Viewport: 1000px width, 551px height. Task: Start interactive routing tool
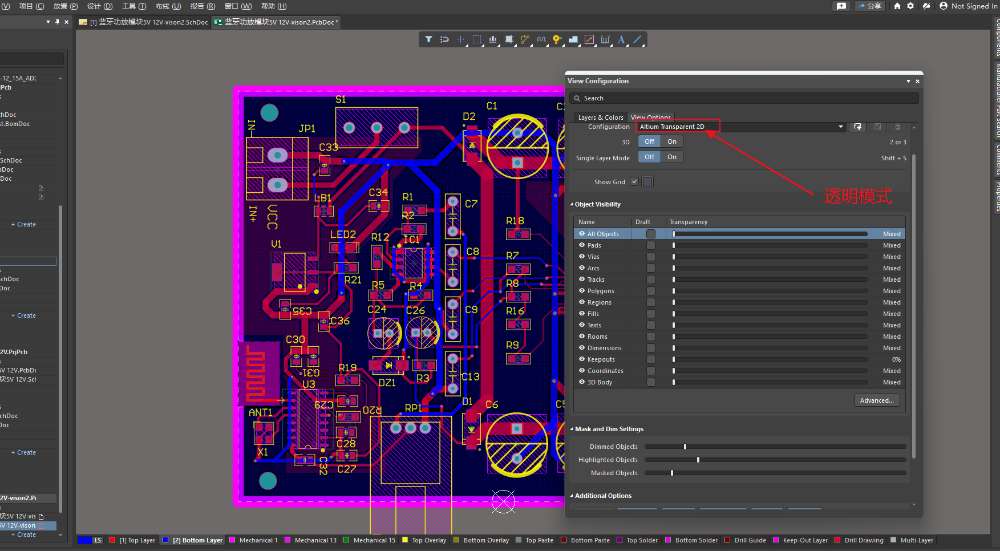(x=525, y=40)
